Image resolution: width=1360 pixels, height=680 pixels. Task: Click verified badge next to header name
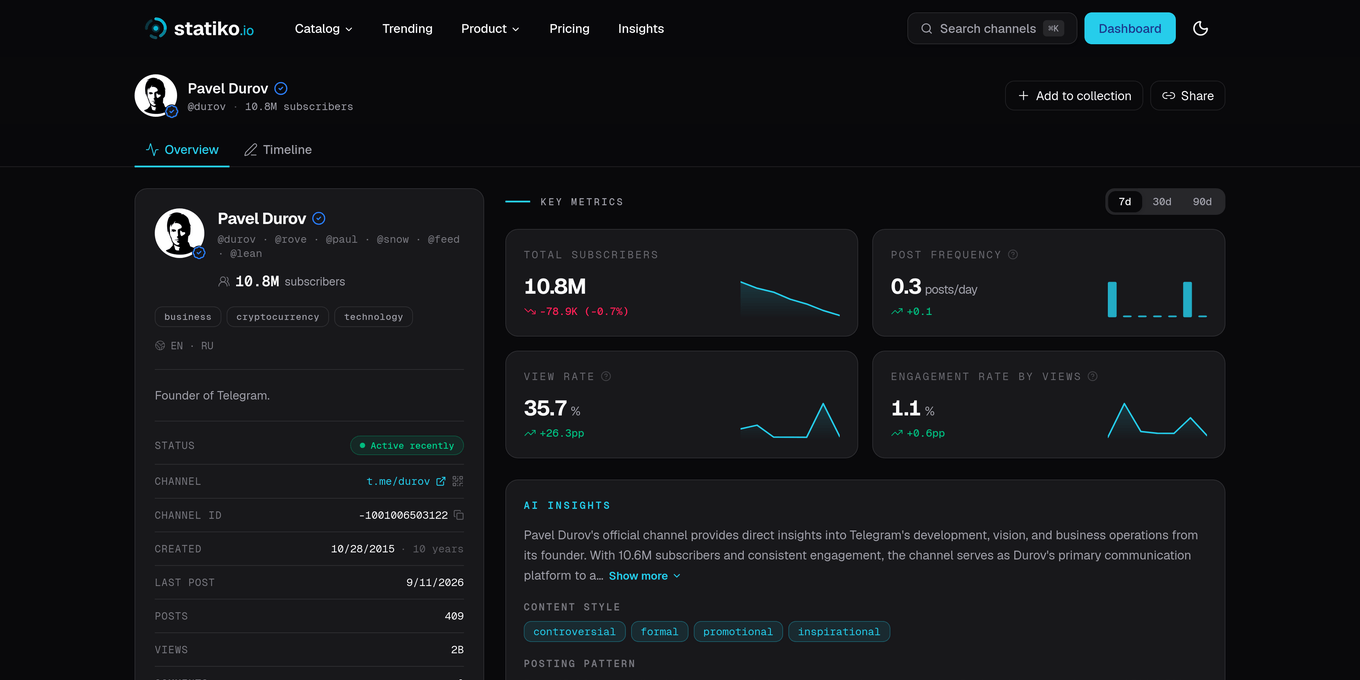281,88
